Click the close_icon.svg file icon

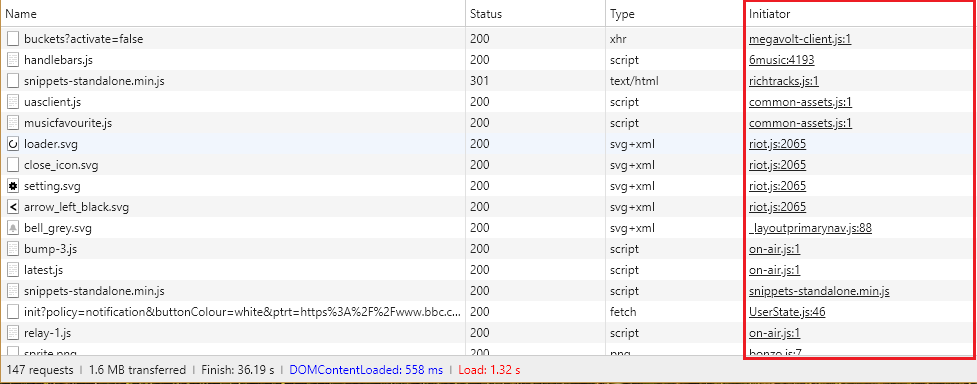coord(12,165)
